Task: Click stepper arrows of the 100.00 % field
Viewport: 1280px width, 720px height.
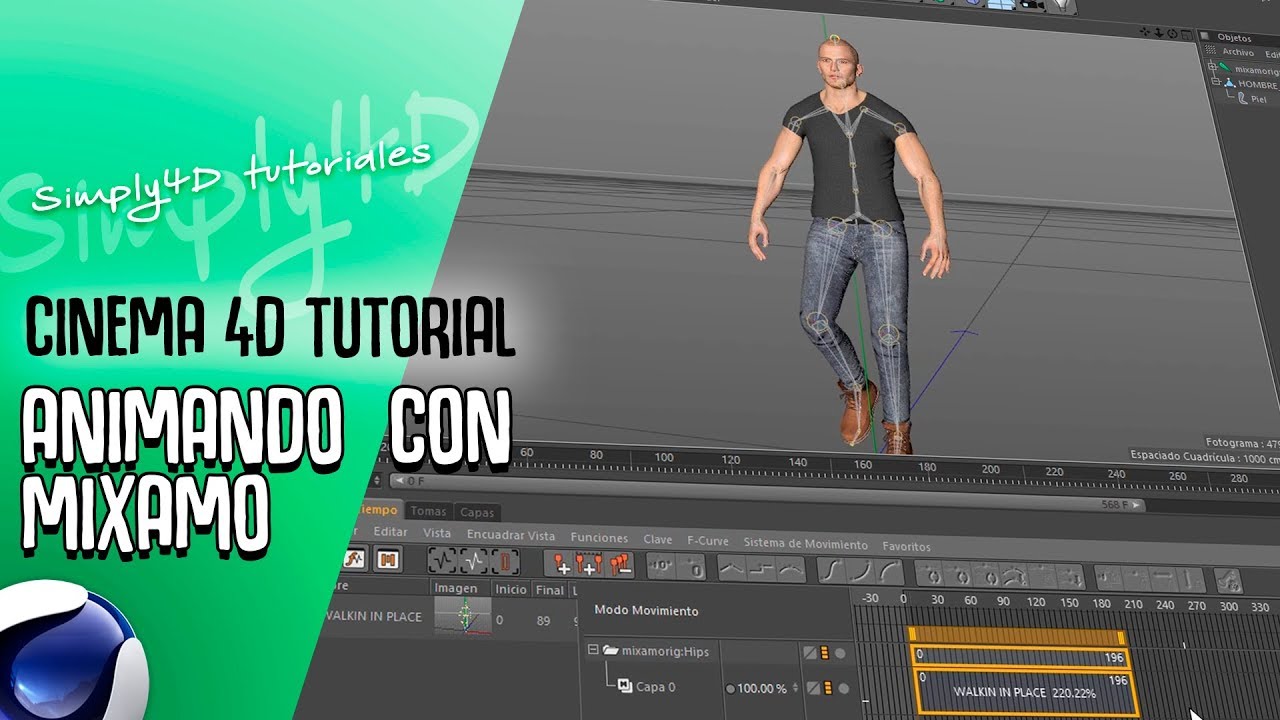Action: (x=793, y=689)
